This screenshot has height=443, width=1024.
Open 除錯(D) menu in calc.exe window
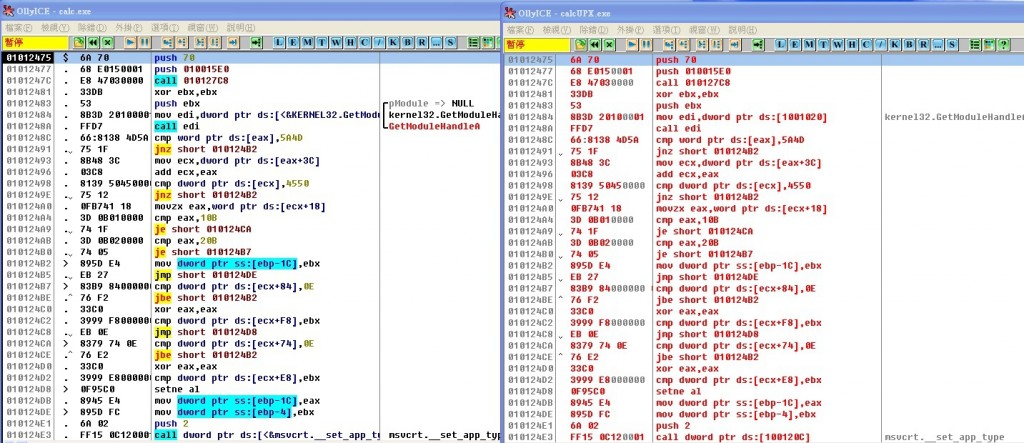coord(92,27)
